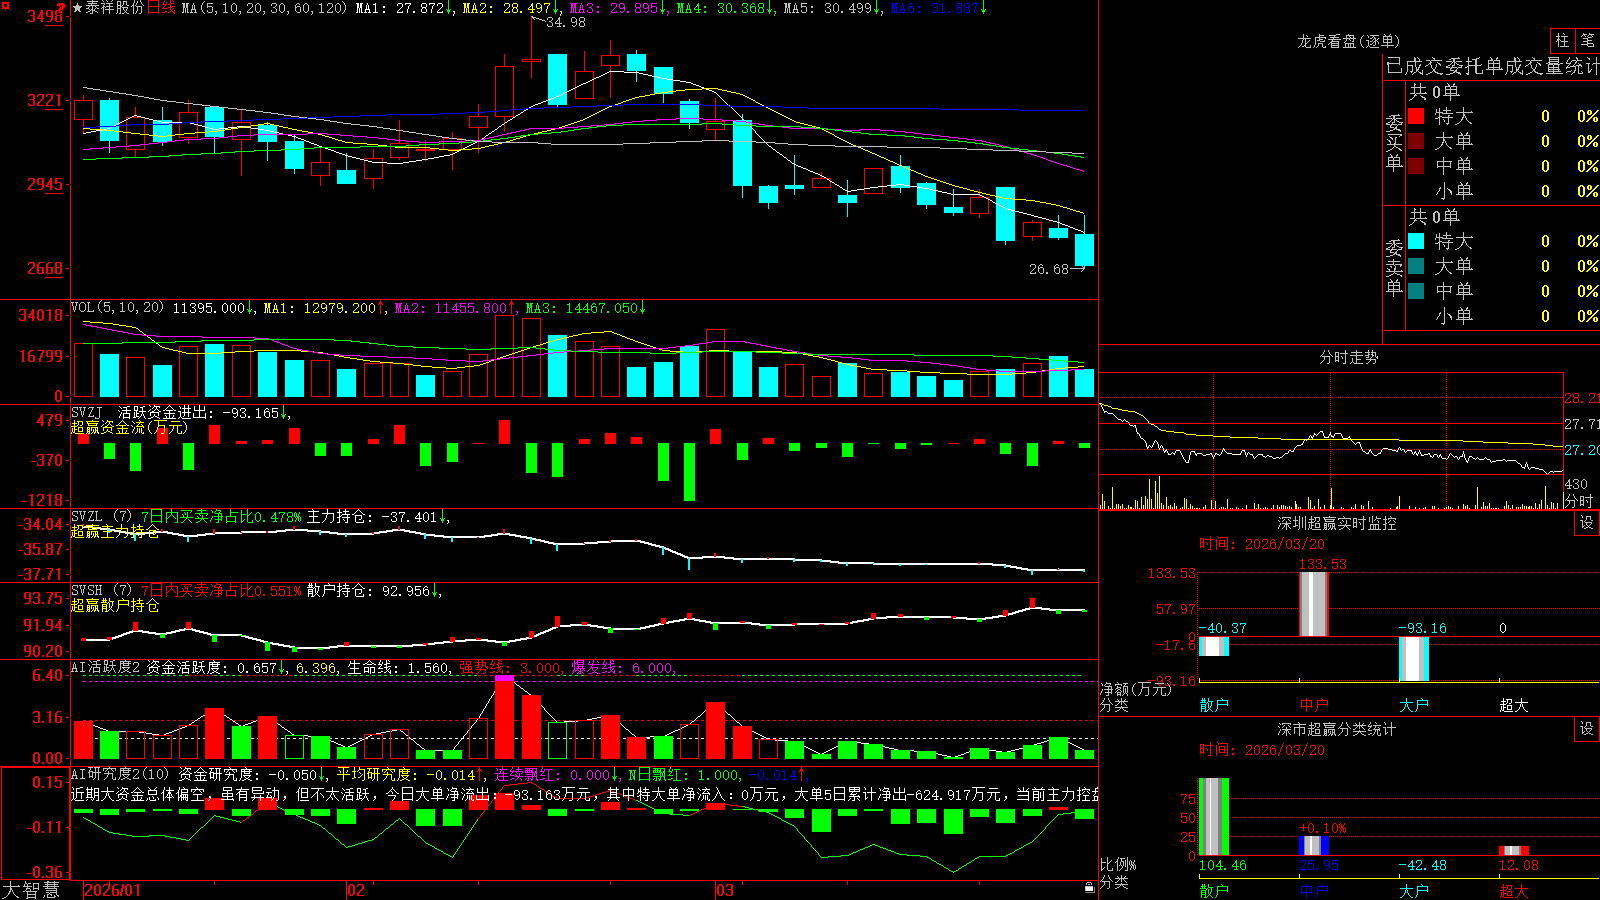
Task: Click the dark red 大单 swatch under 委买单
Action: point(1416,141)
